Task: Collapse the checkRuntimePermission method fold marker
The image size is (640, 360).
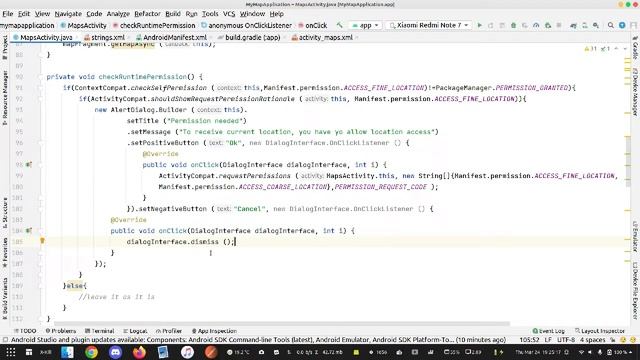Action: [x=40, y=77]
